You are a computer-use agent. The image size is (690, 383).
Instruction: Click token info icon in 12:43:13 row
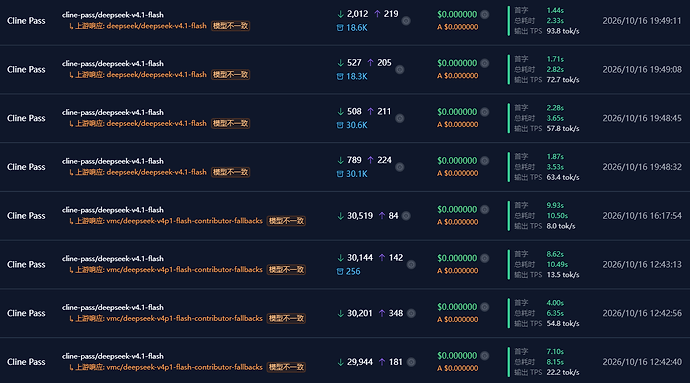[x=411, y=265]
